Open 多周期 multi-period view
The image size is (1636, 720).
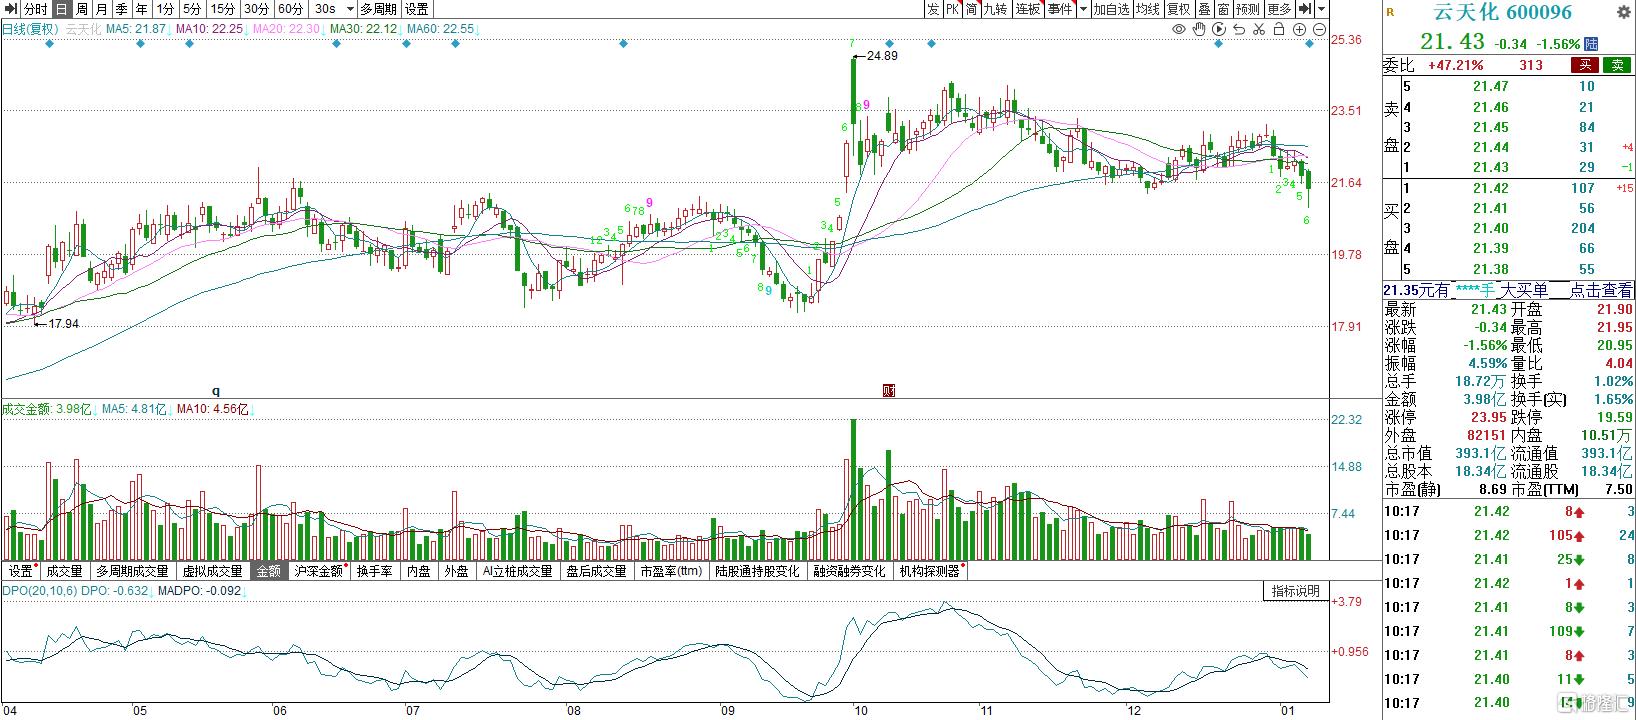pyautogui.click(x=379, y=9)
